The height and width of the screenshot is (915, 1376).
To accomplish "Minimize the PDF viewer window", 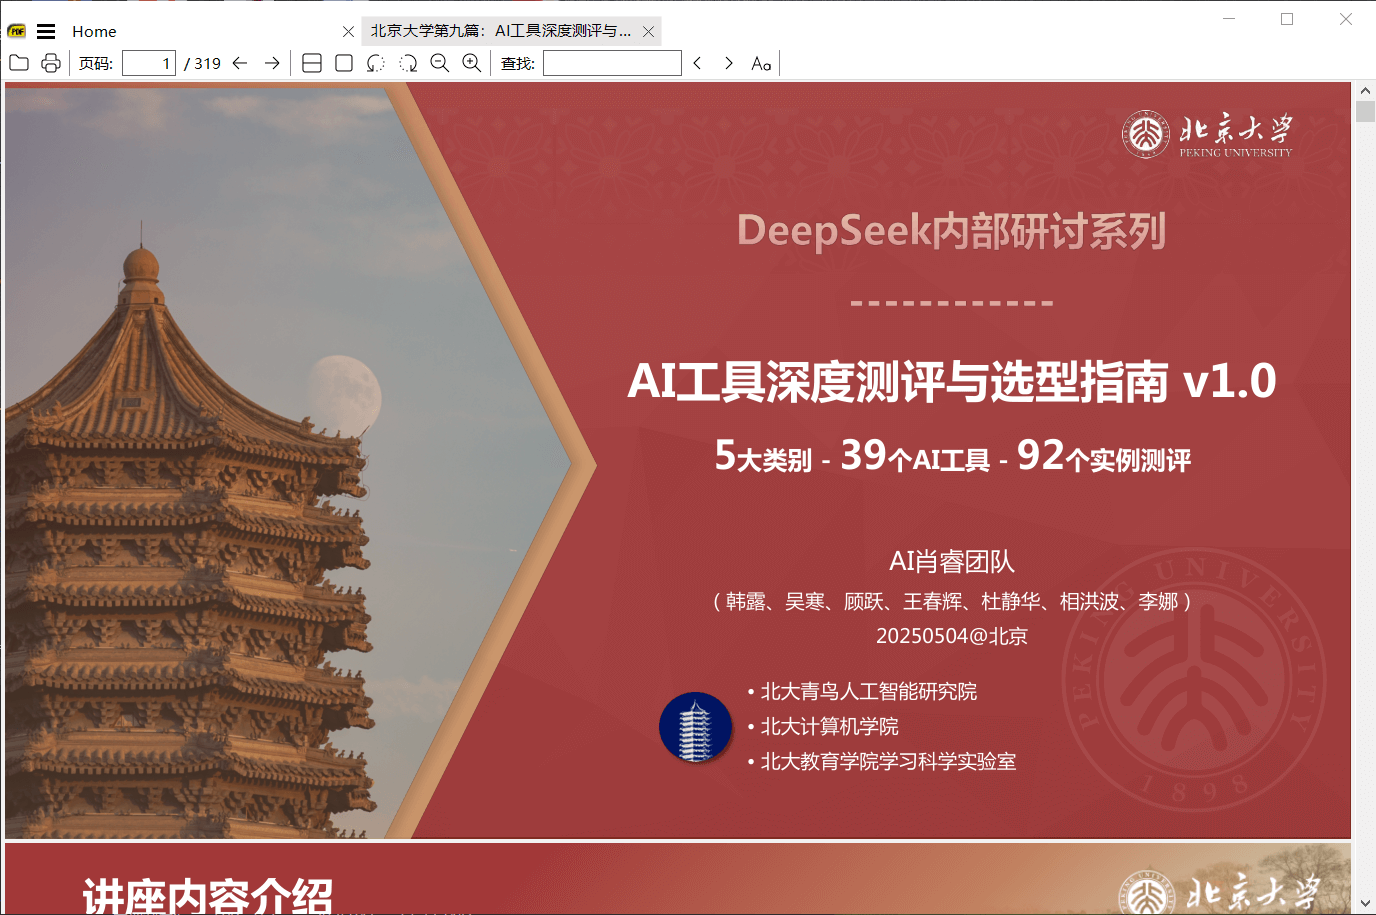I will coord(1229,18).
